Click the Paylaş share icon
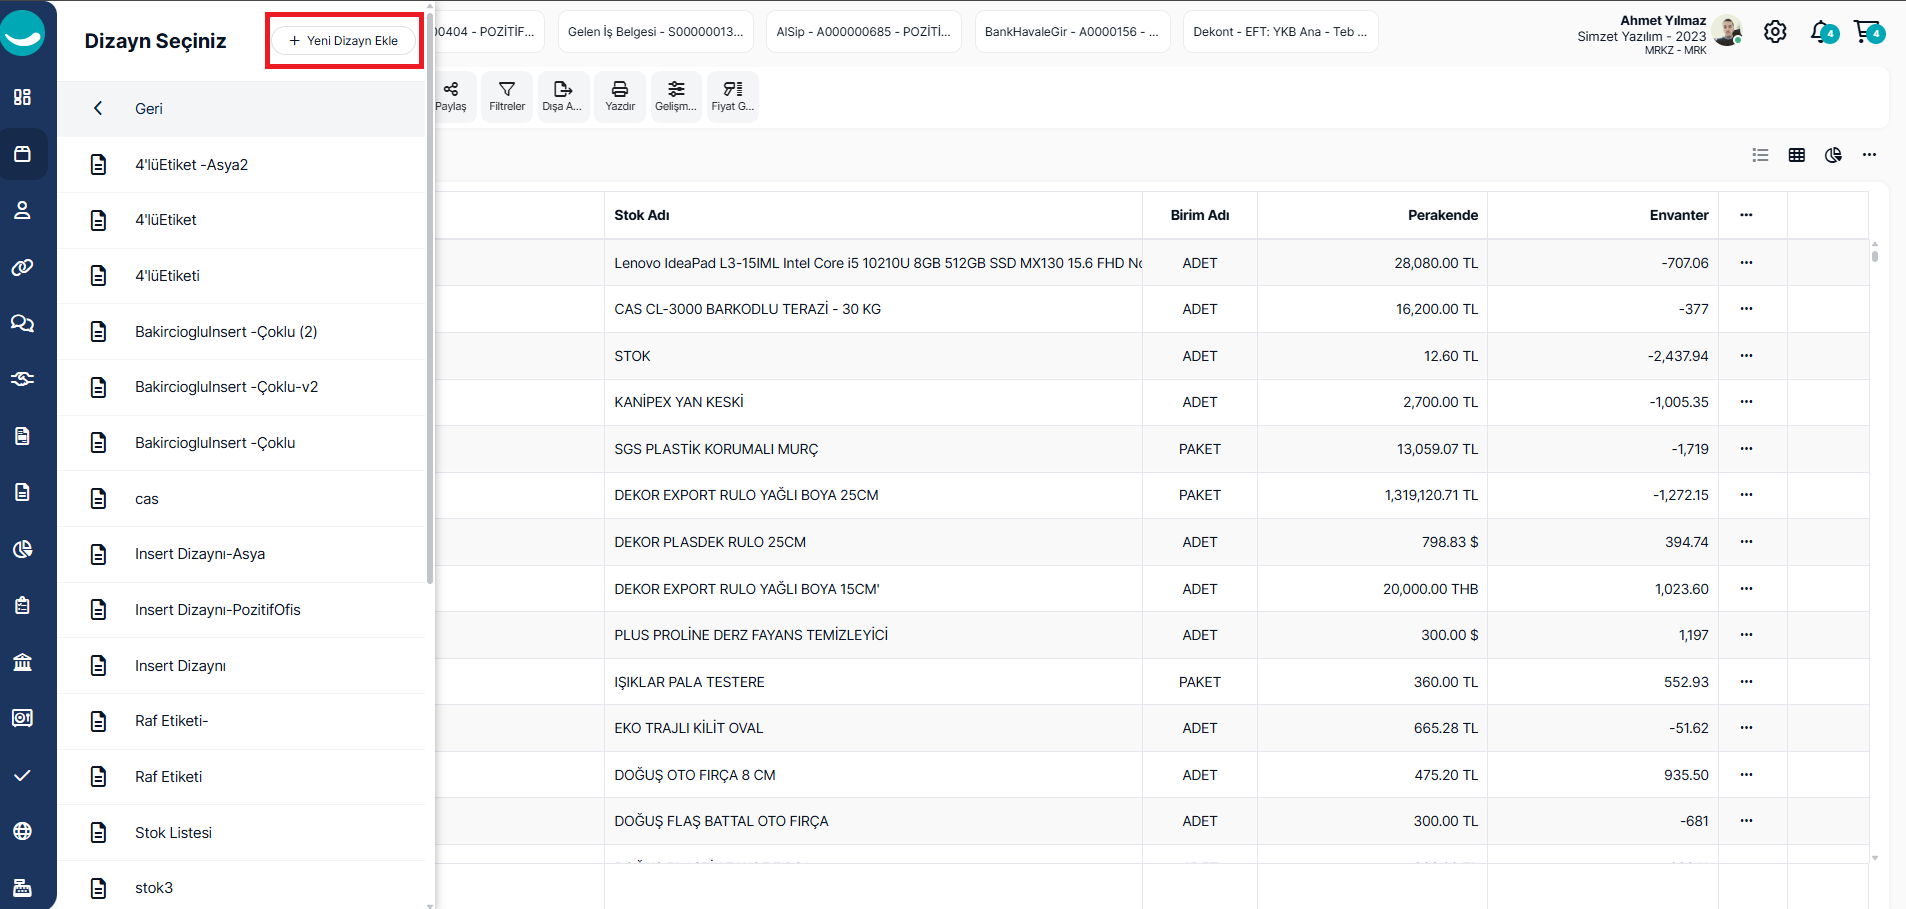1906x909 pixels. 451,96
